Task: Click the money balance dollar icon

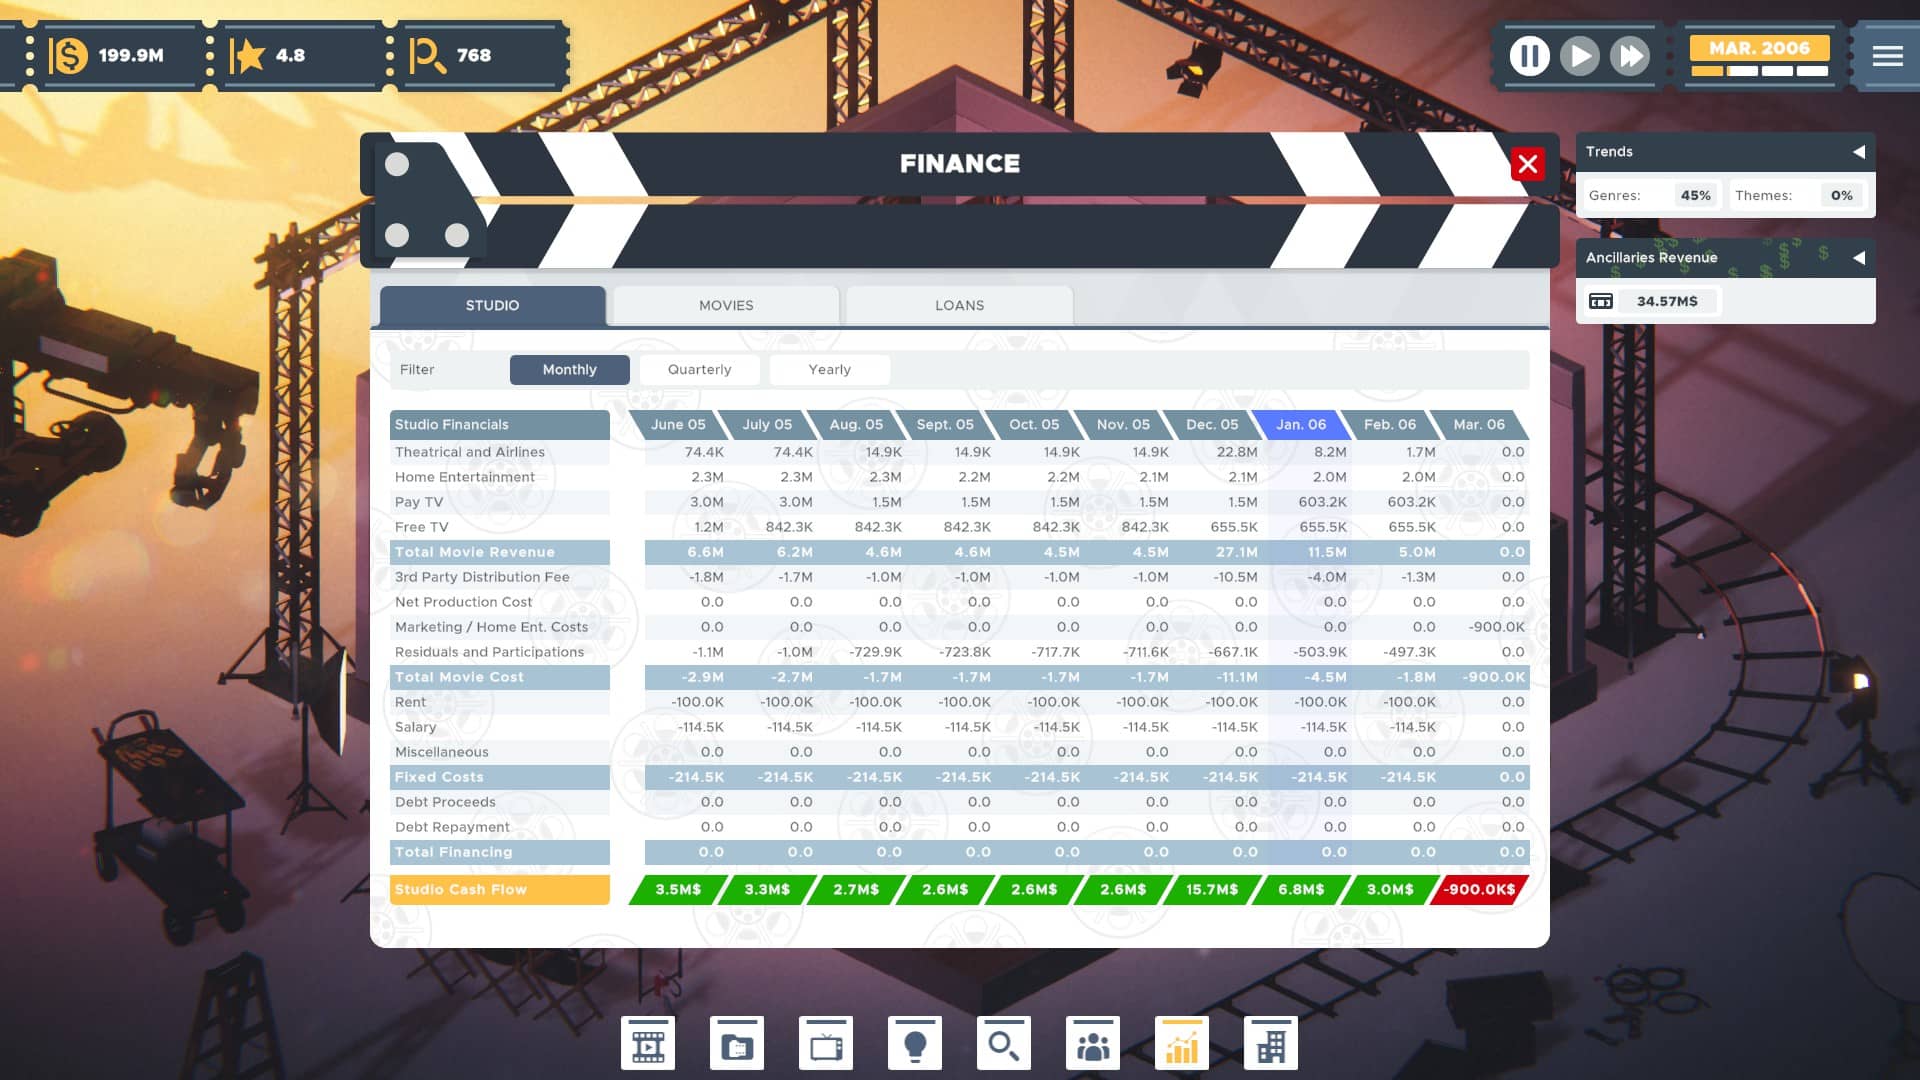Action: (x=68, y=56)
